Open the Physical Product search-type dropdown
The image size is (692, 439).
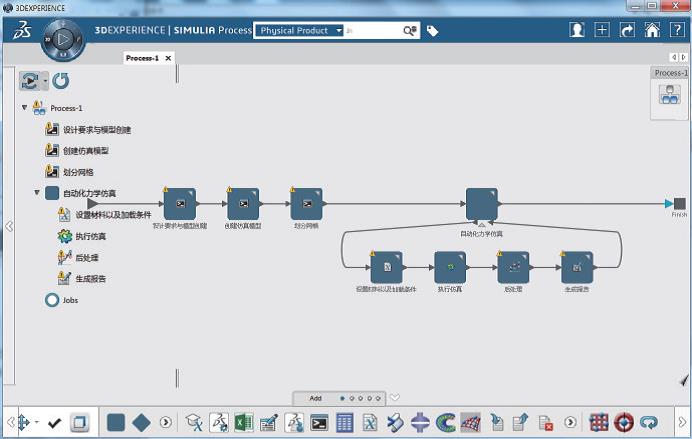tap(299, 30)
